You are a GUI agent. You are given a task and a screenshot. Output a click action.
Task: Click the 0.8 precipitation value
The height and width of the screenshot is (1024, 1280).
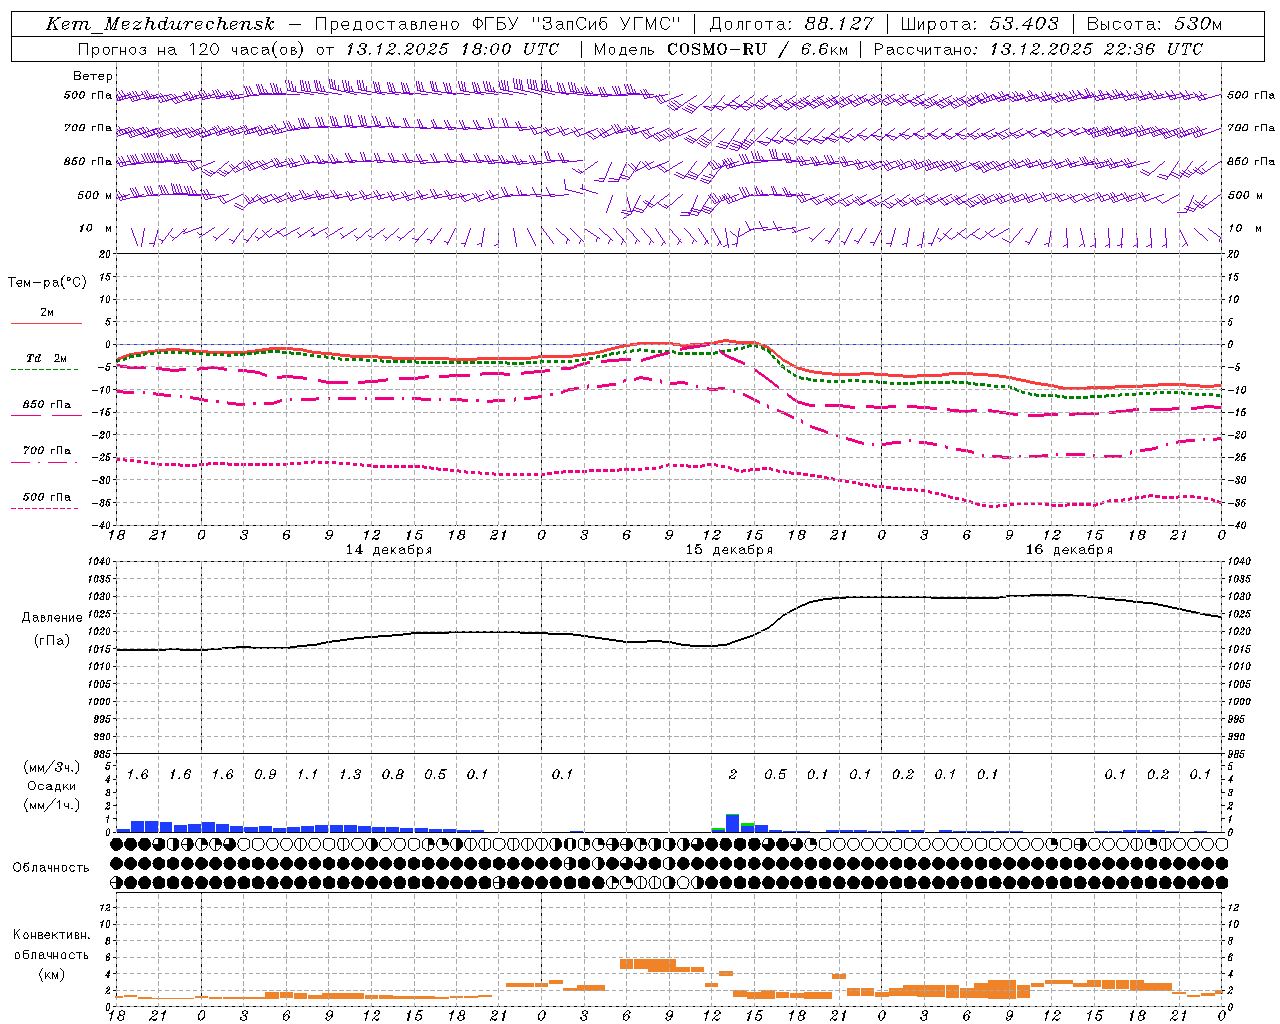pos(393,775)
